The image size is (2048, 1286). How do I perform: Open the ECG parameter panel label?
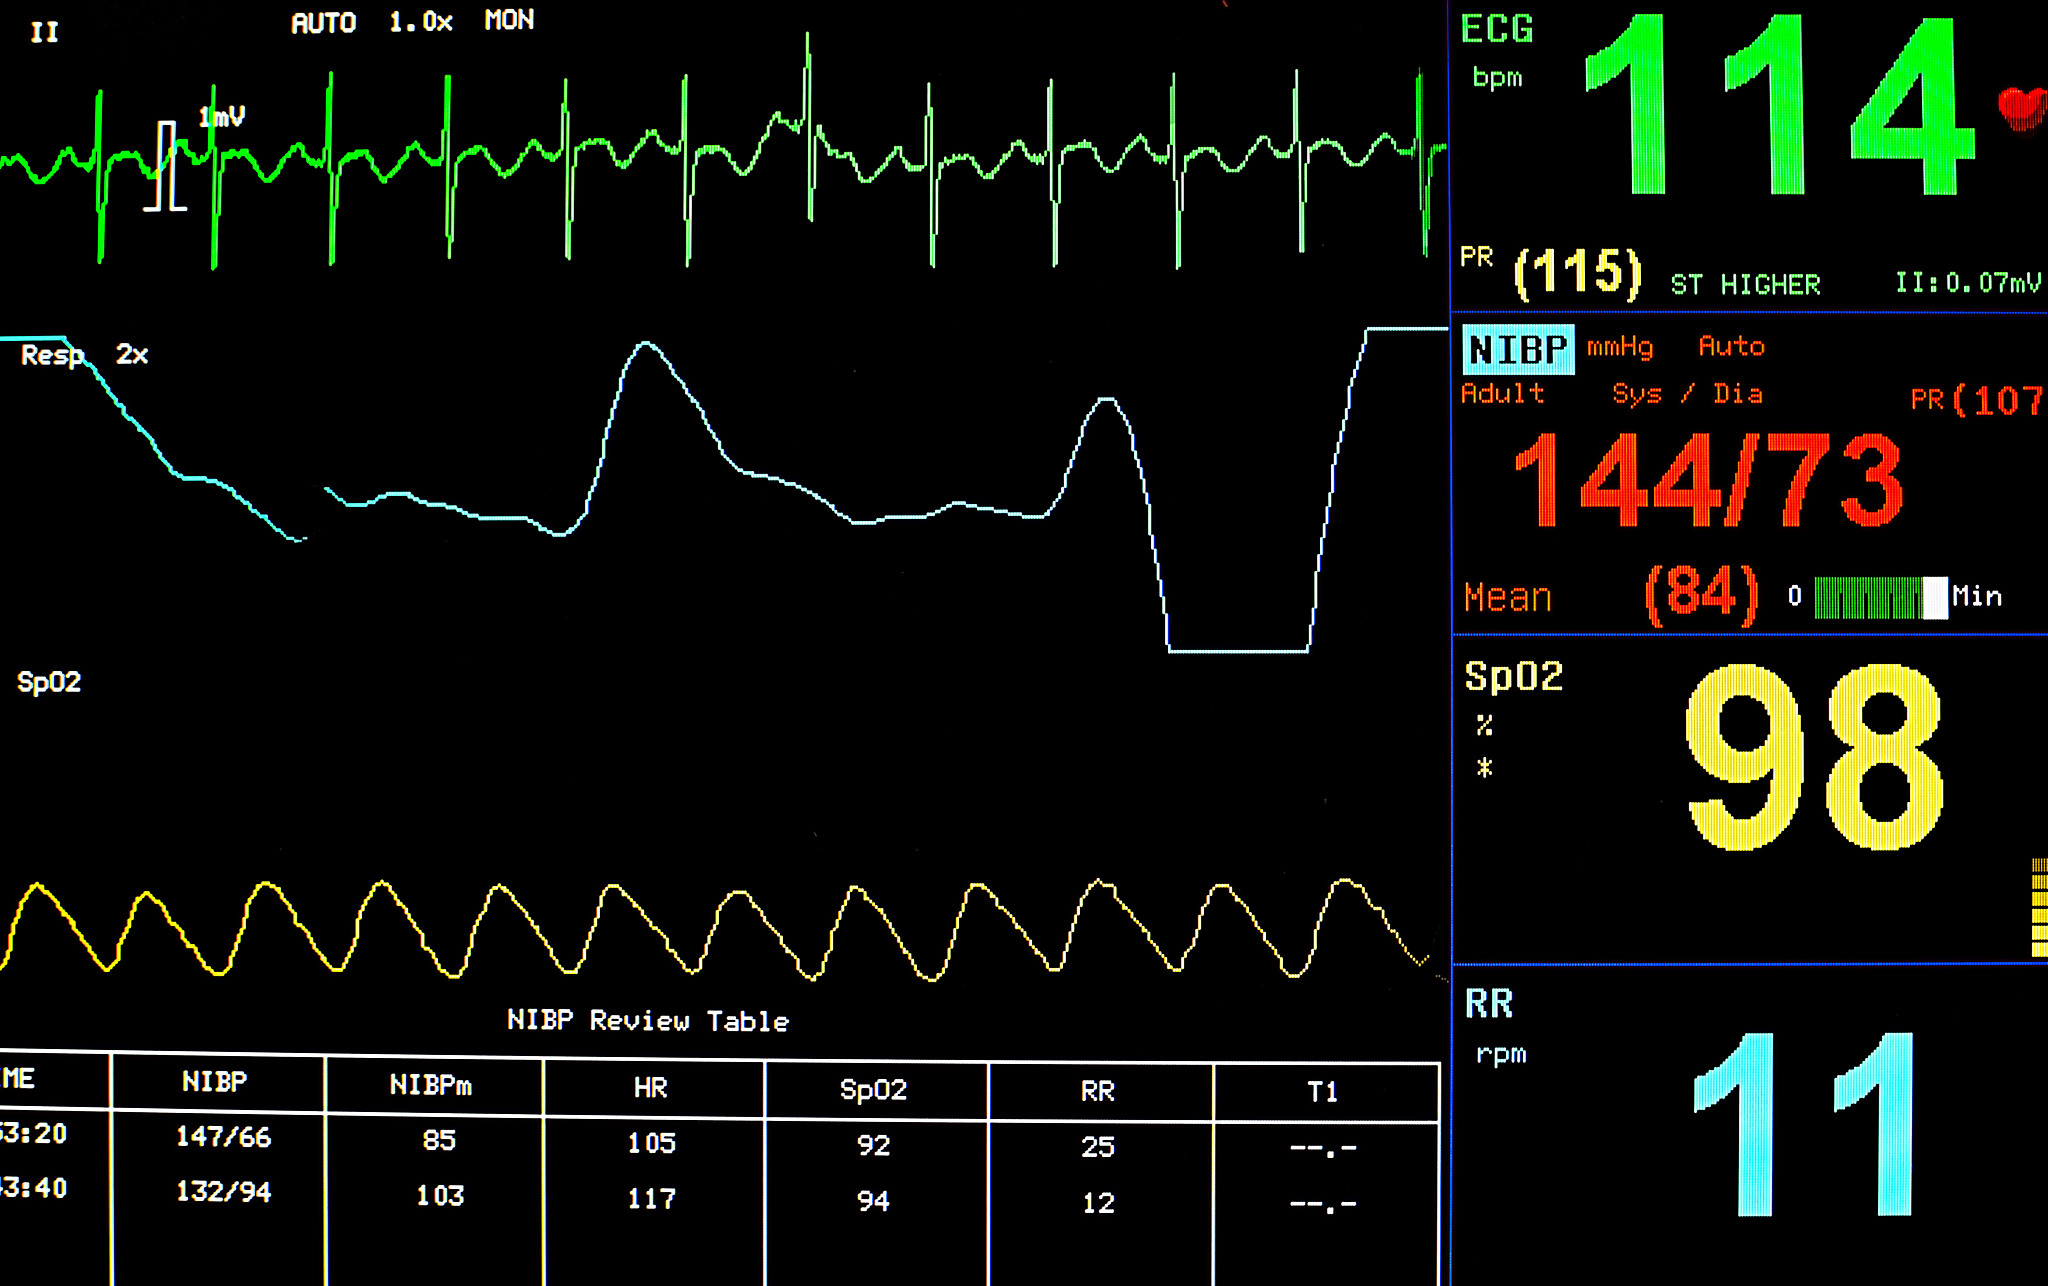pos(1496,29)
